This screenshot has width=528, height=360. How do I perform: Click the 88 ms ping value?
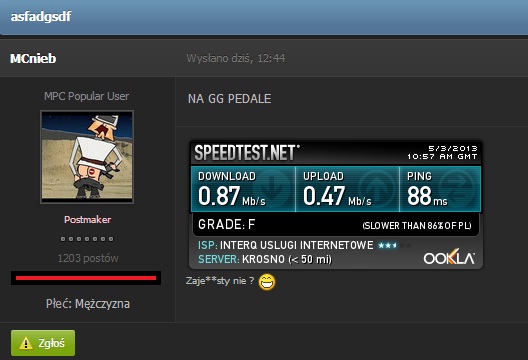pyautogui.click(x=427, y=196)
